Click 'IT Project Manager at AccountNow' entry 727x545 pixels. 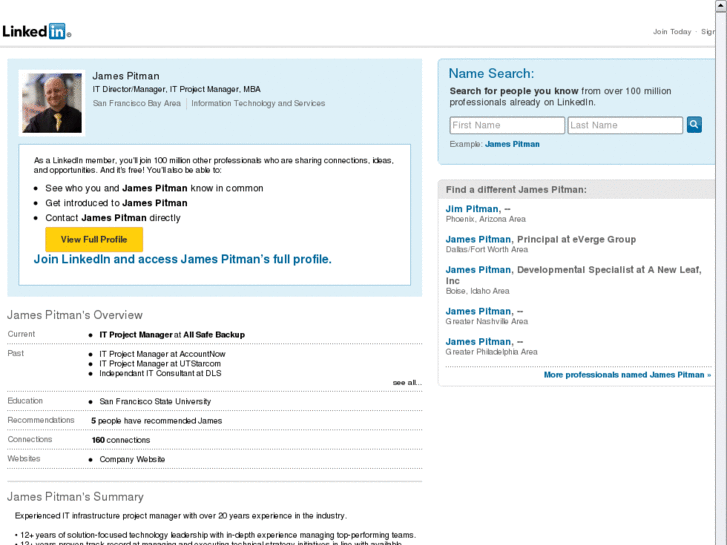click(x=162, y=354)
